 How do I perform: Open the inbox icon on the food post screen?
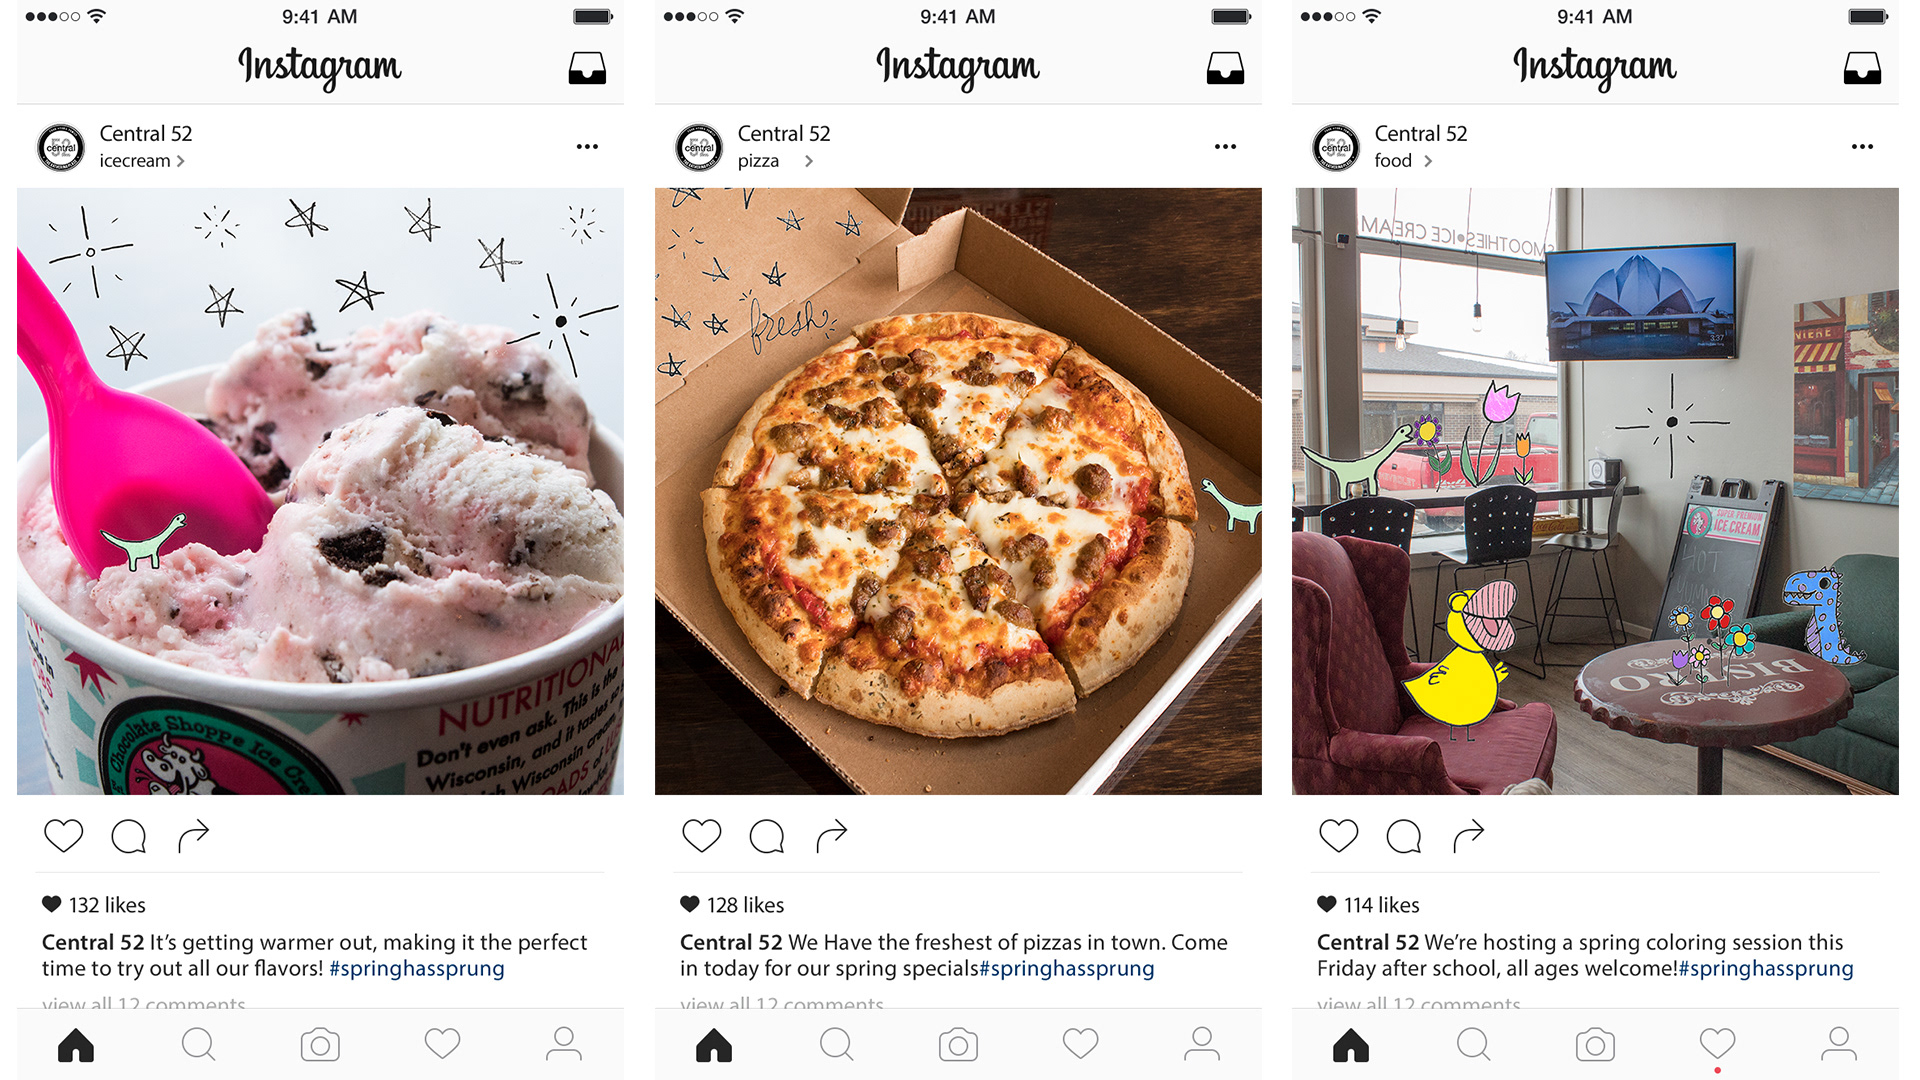(x=1862, y=68)
